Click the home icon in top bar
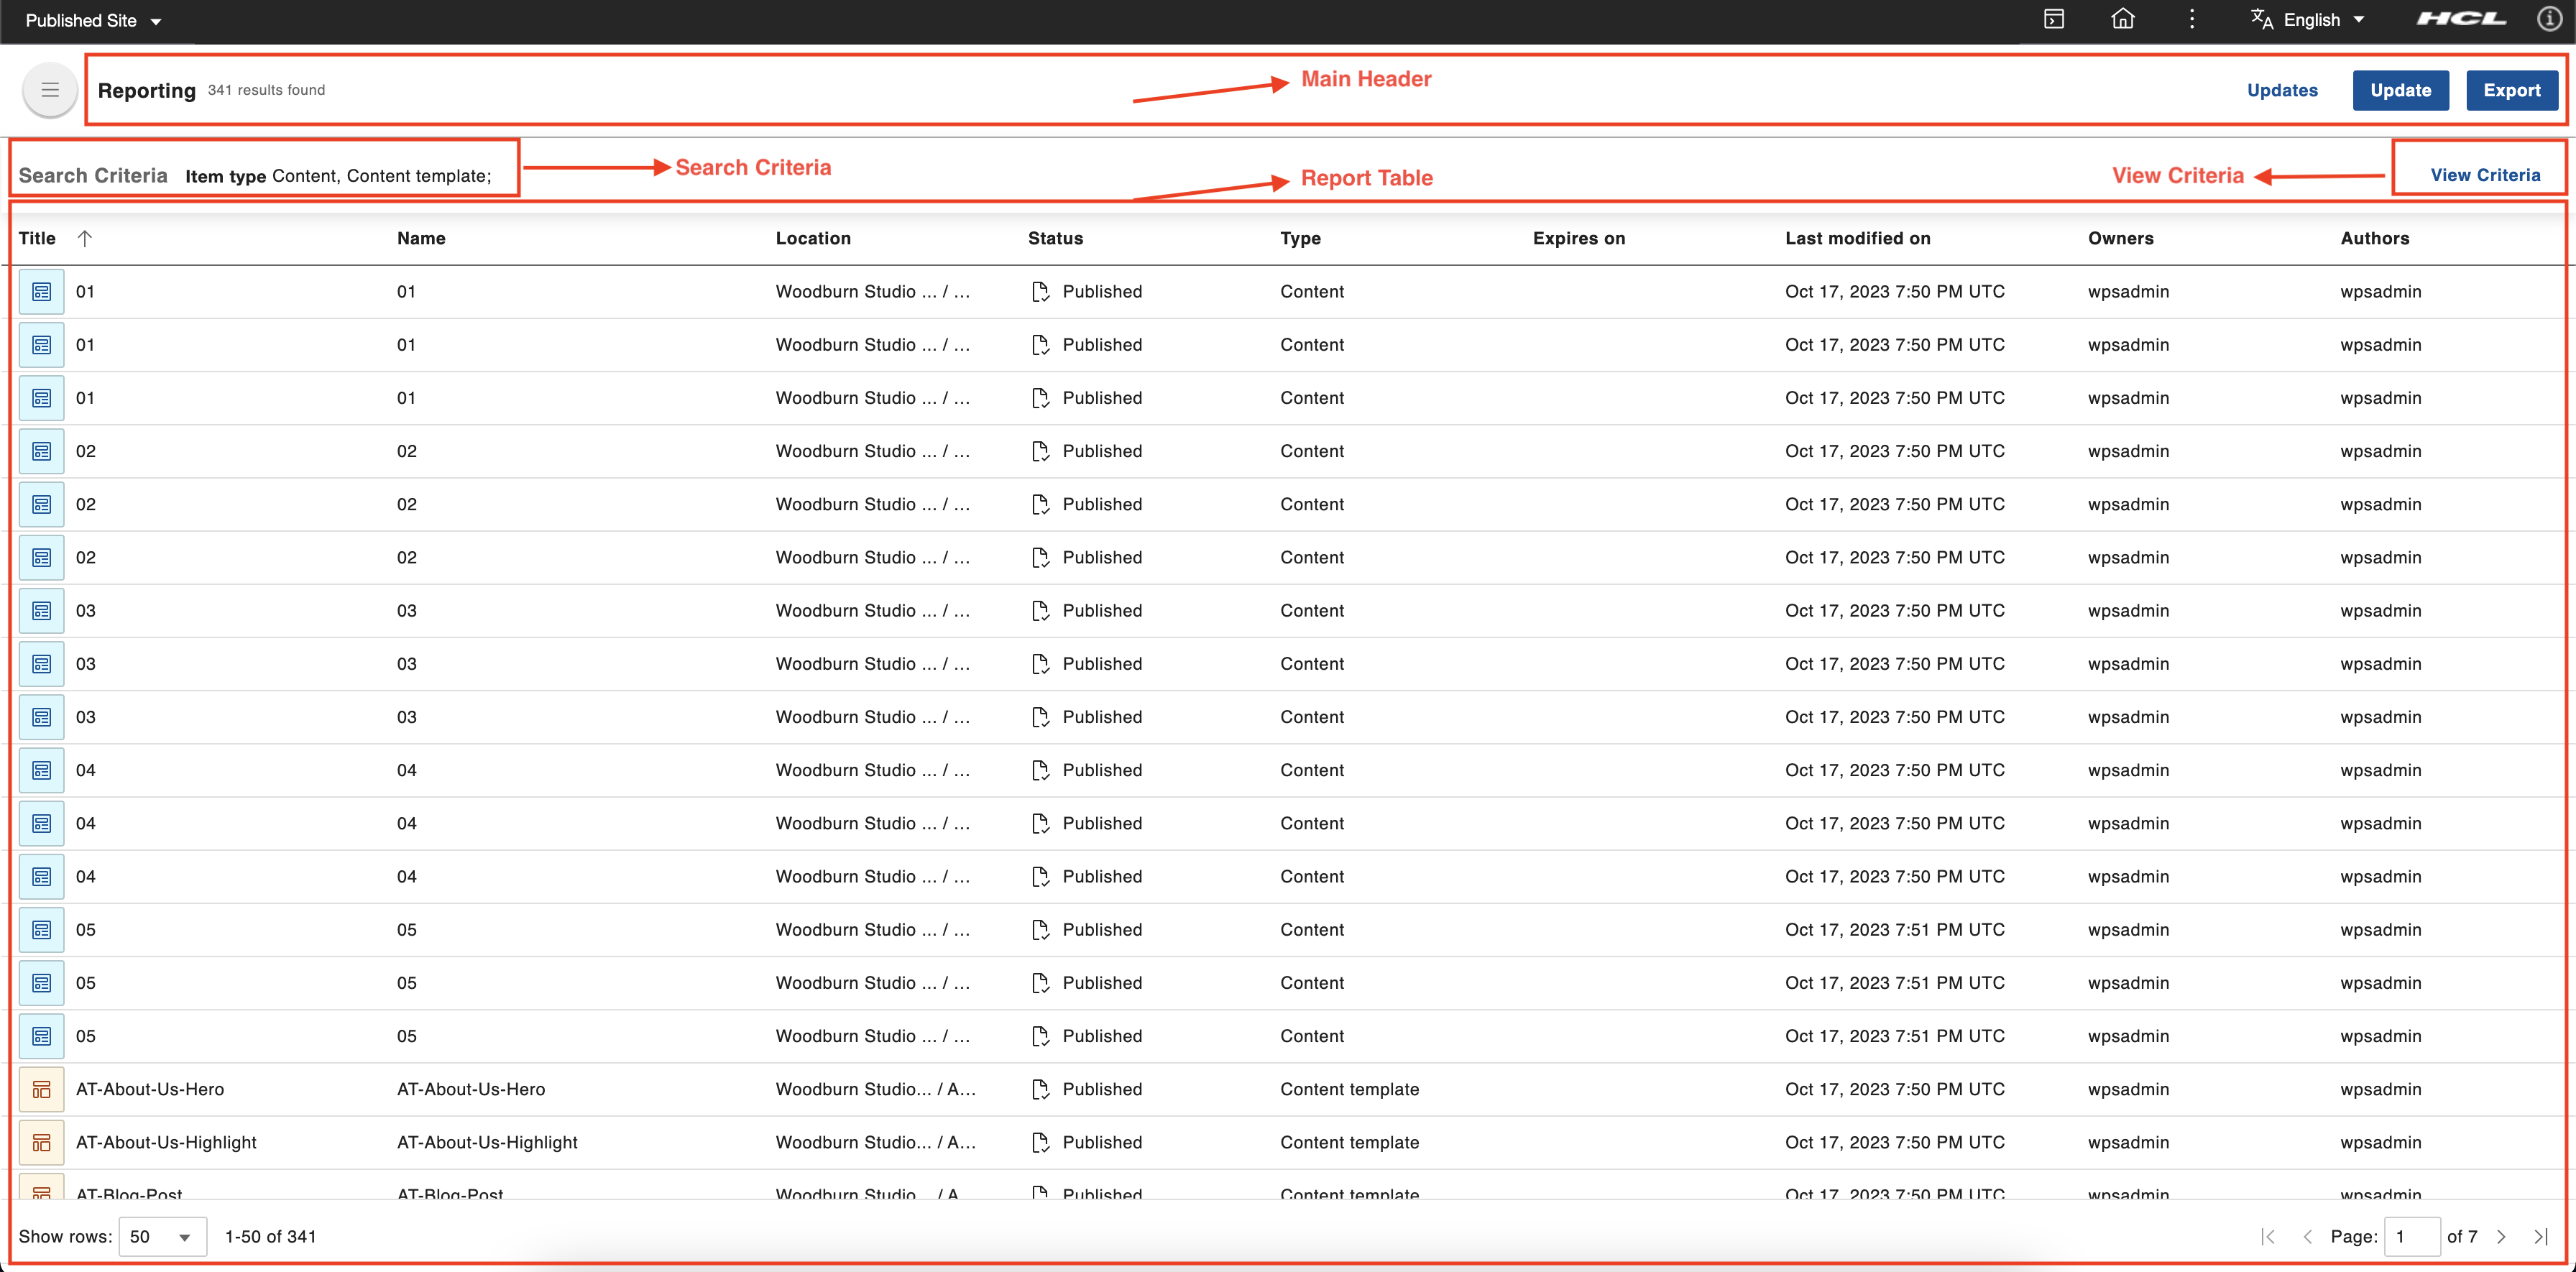The height and width of the screenshot is (1272, 2576). coord(2122,19)
